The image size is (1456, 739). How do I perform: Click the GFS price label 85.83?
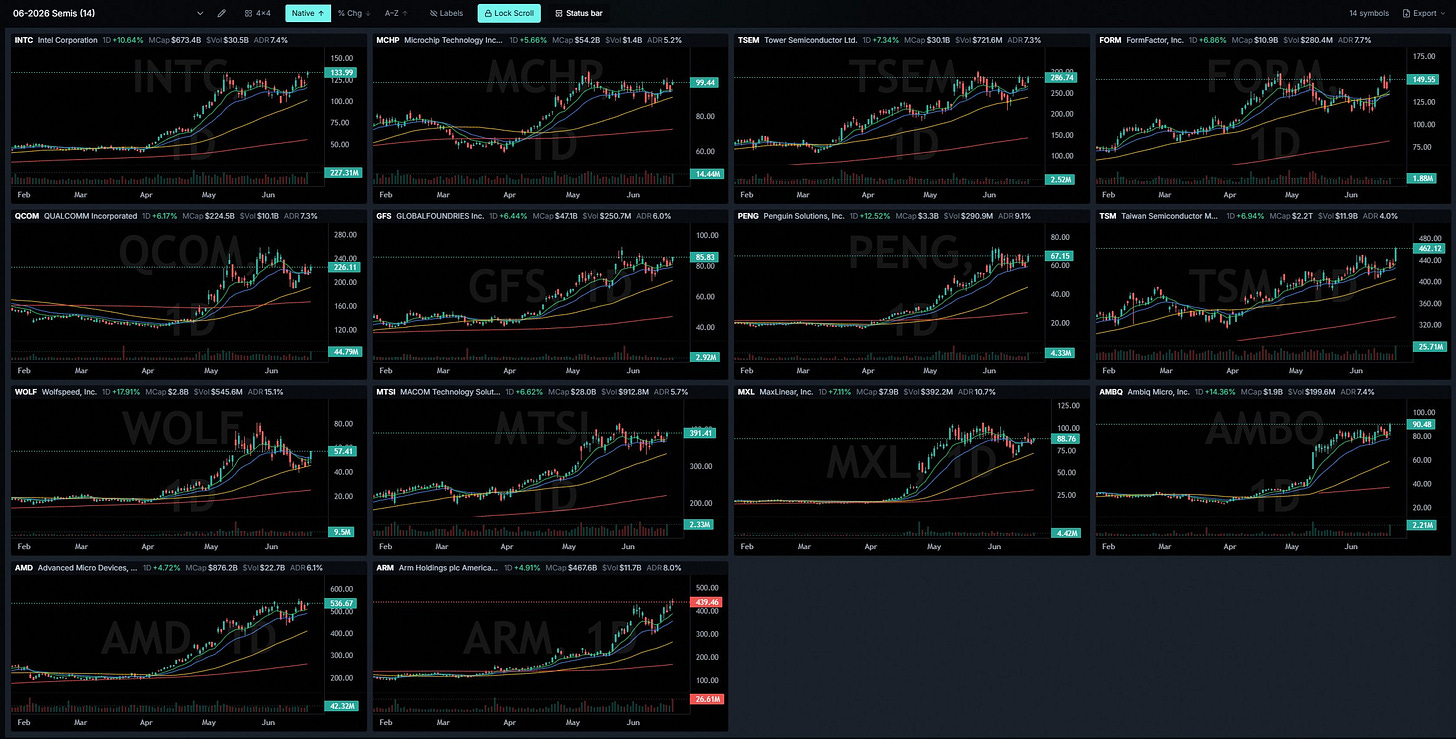[705, 258]
